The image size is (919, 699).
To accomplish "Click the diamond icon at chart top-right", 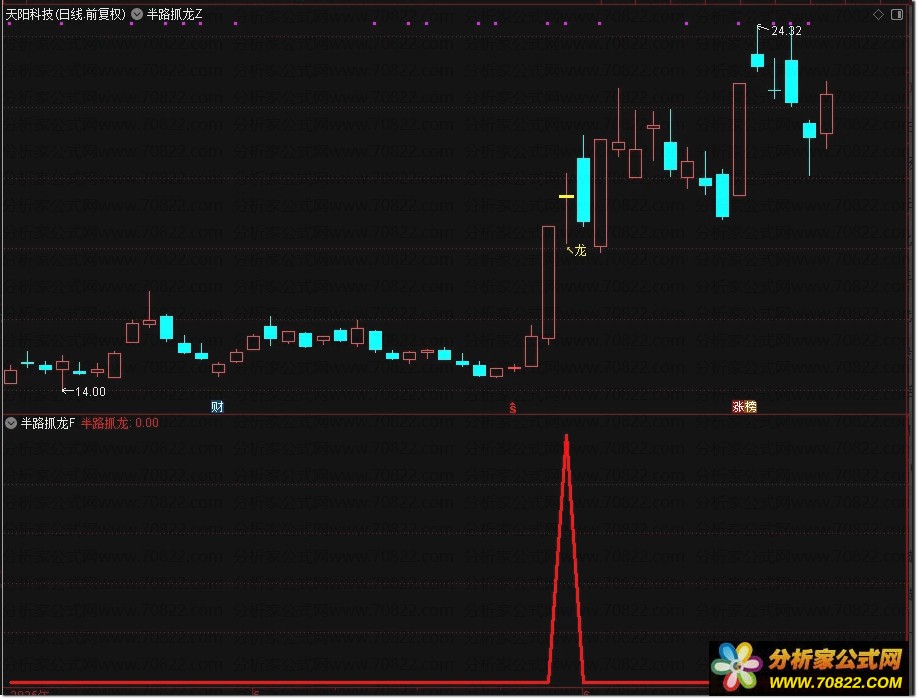I will pos(879,15).
